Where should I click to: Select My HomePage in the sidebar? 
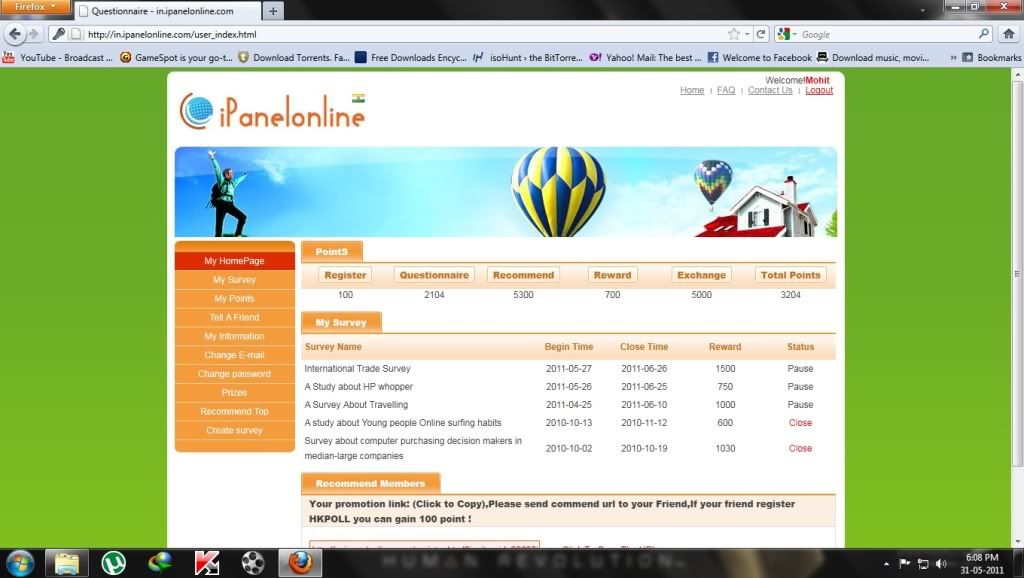click(234, 261)
